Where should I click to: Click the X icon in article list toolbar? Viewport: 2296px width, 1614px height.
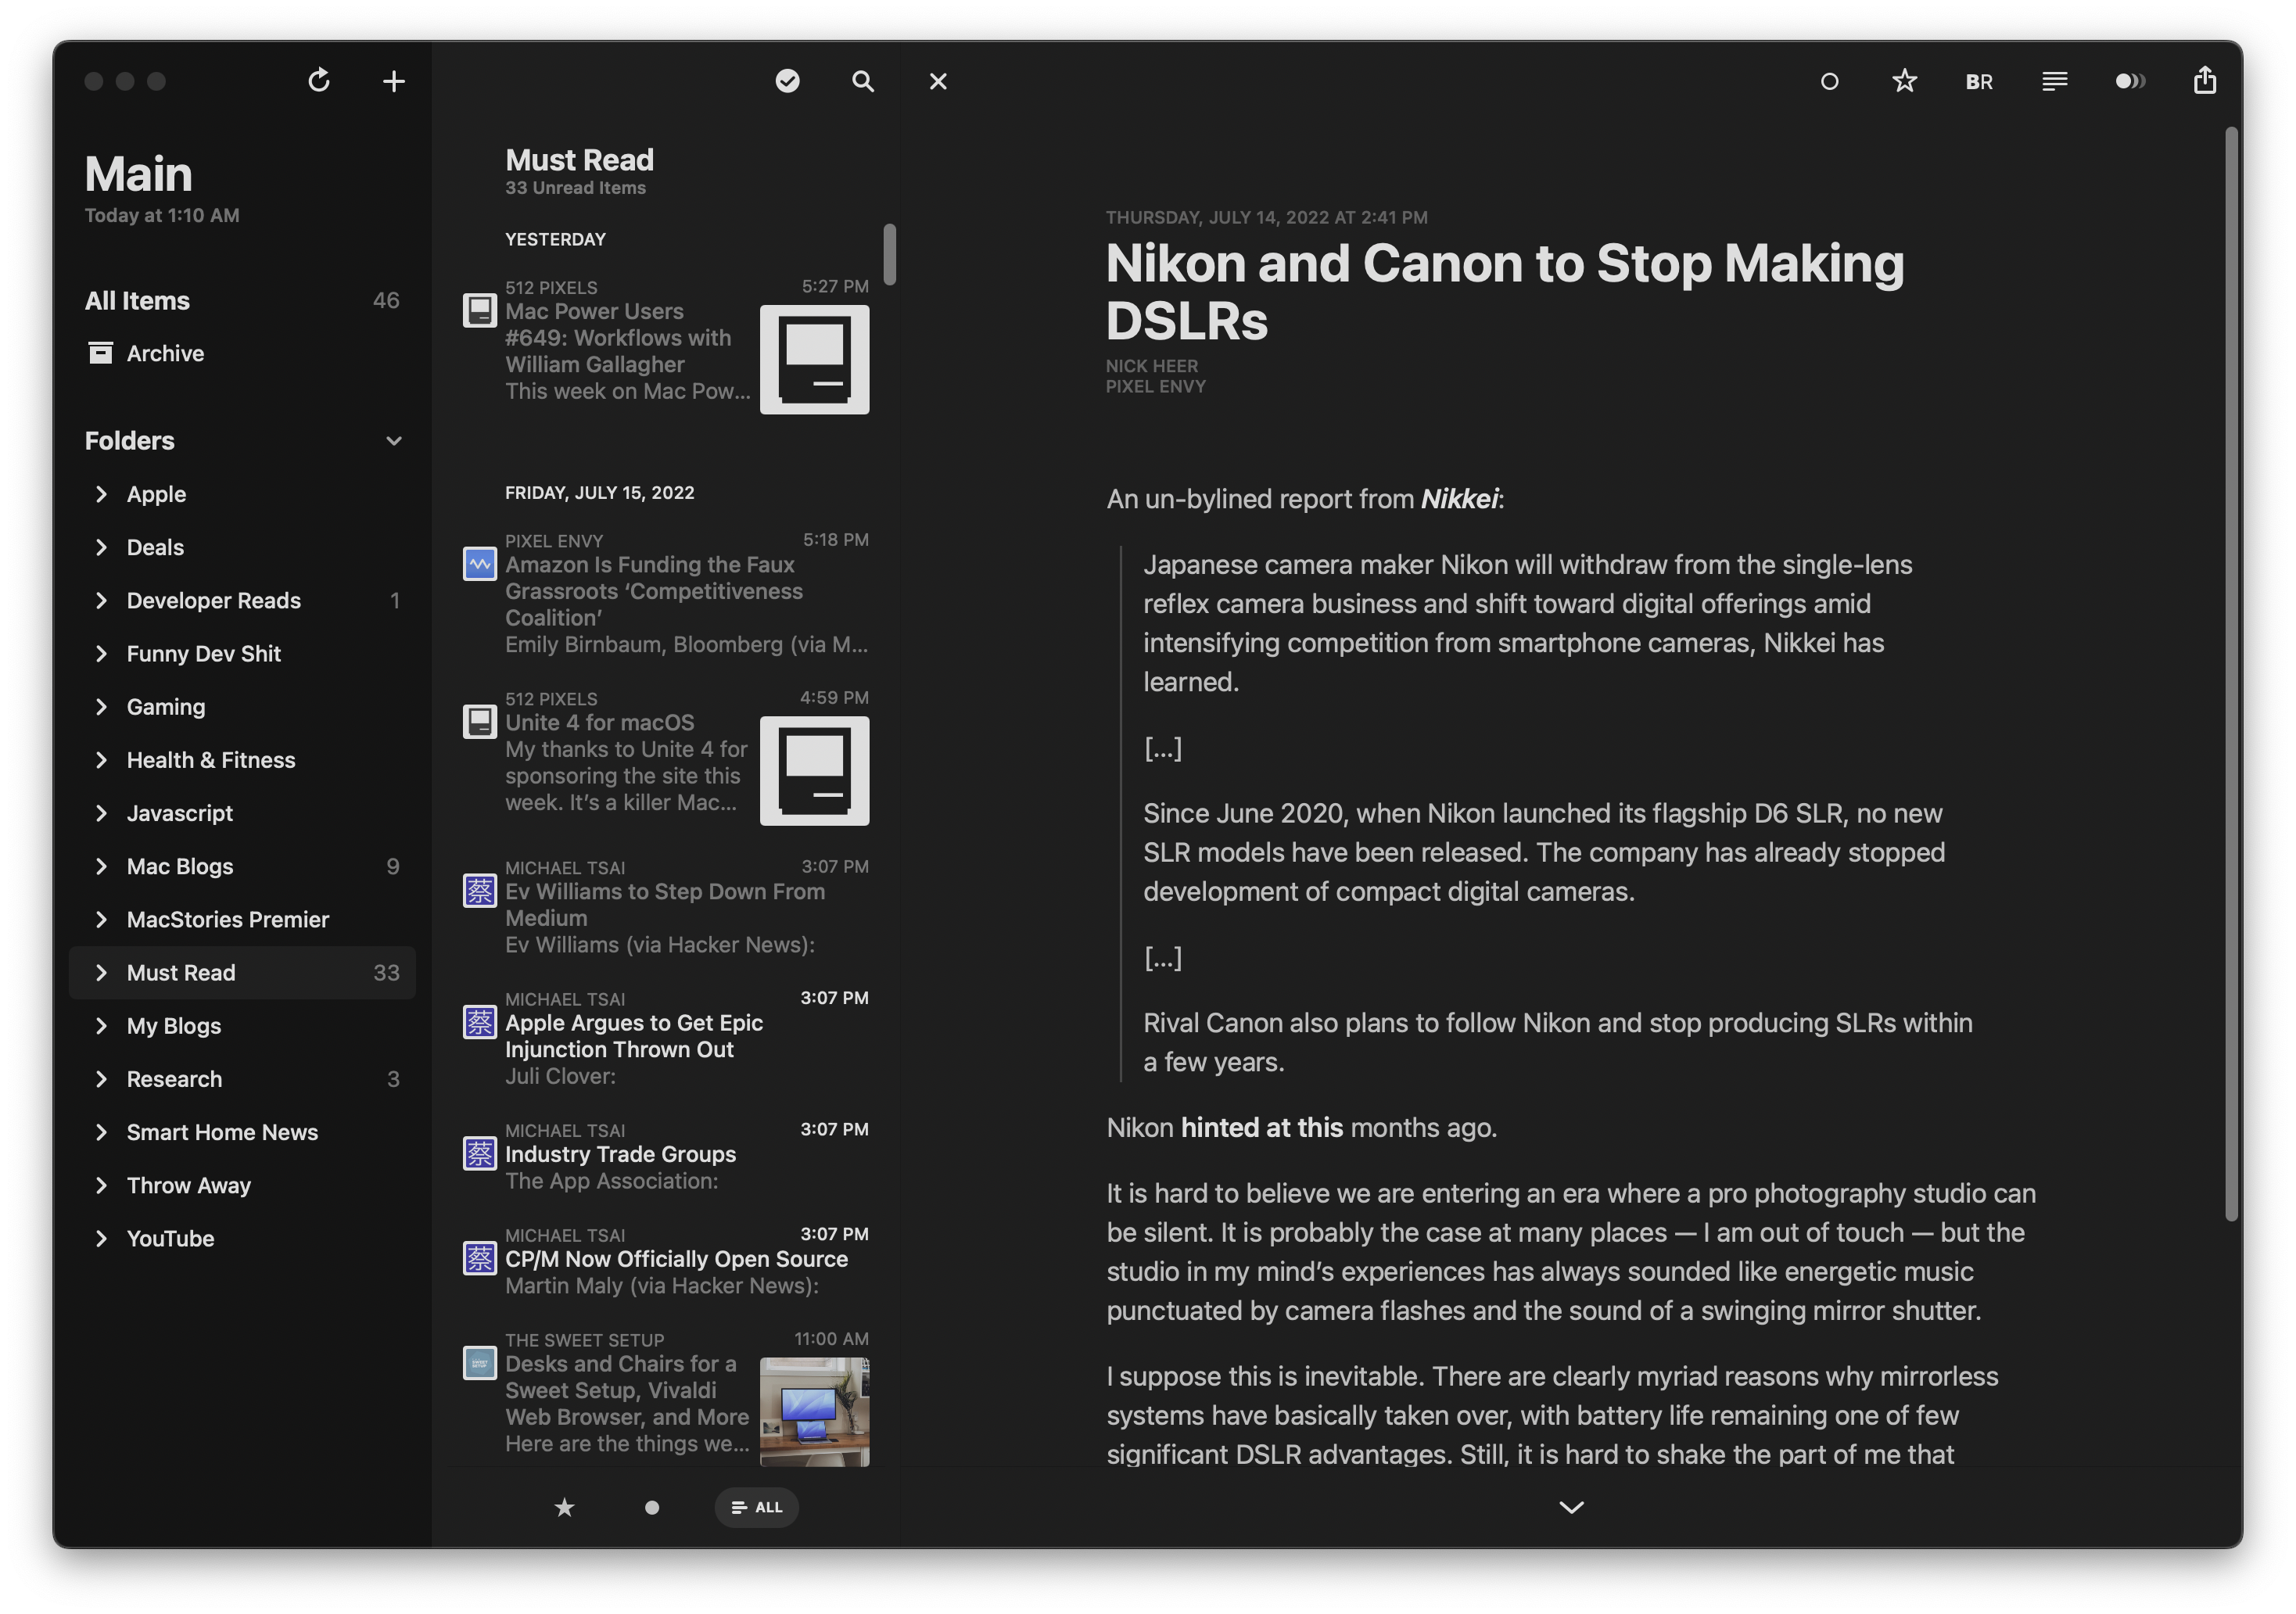(938, 81)
